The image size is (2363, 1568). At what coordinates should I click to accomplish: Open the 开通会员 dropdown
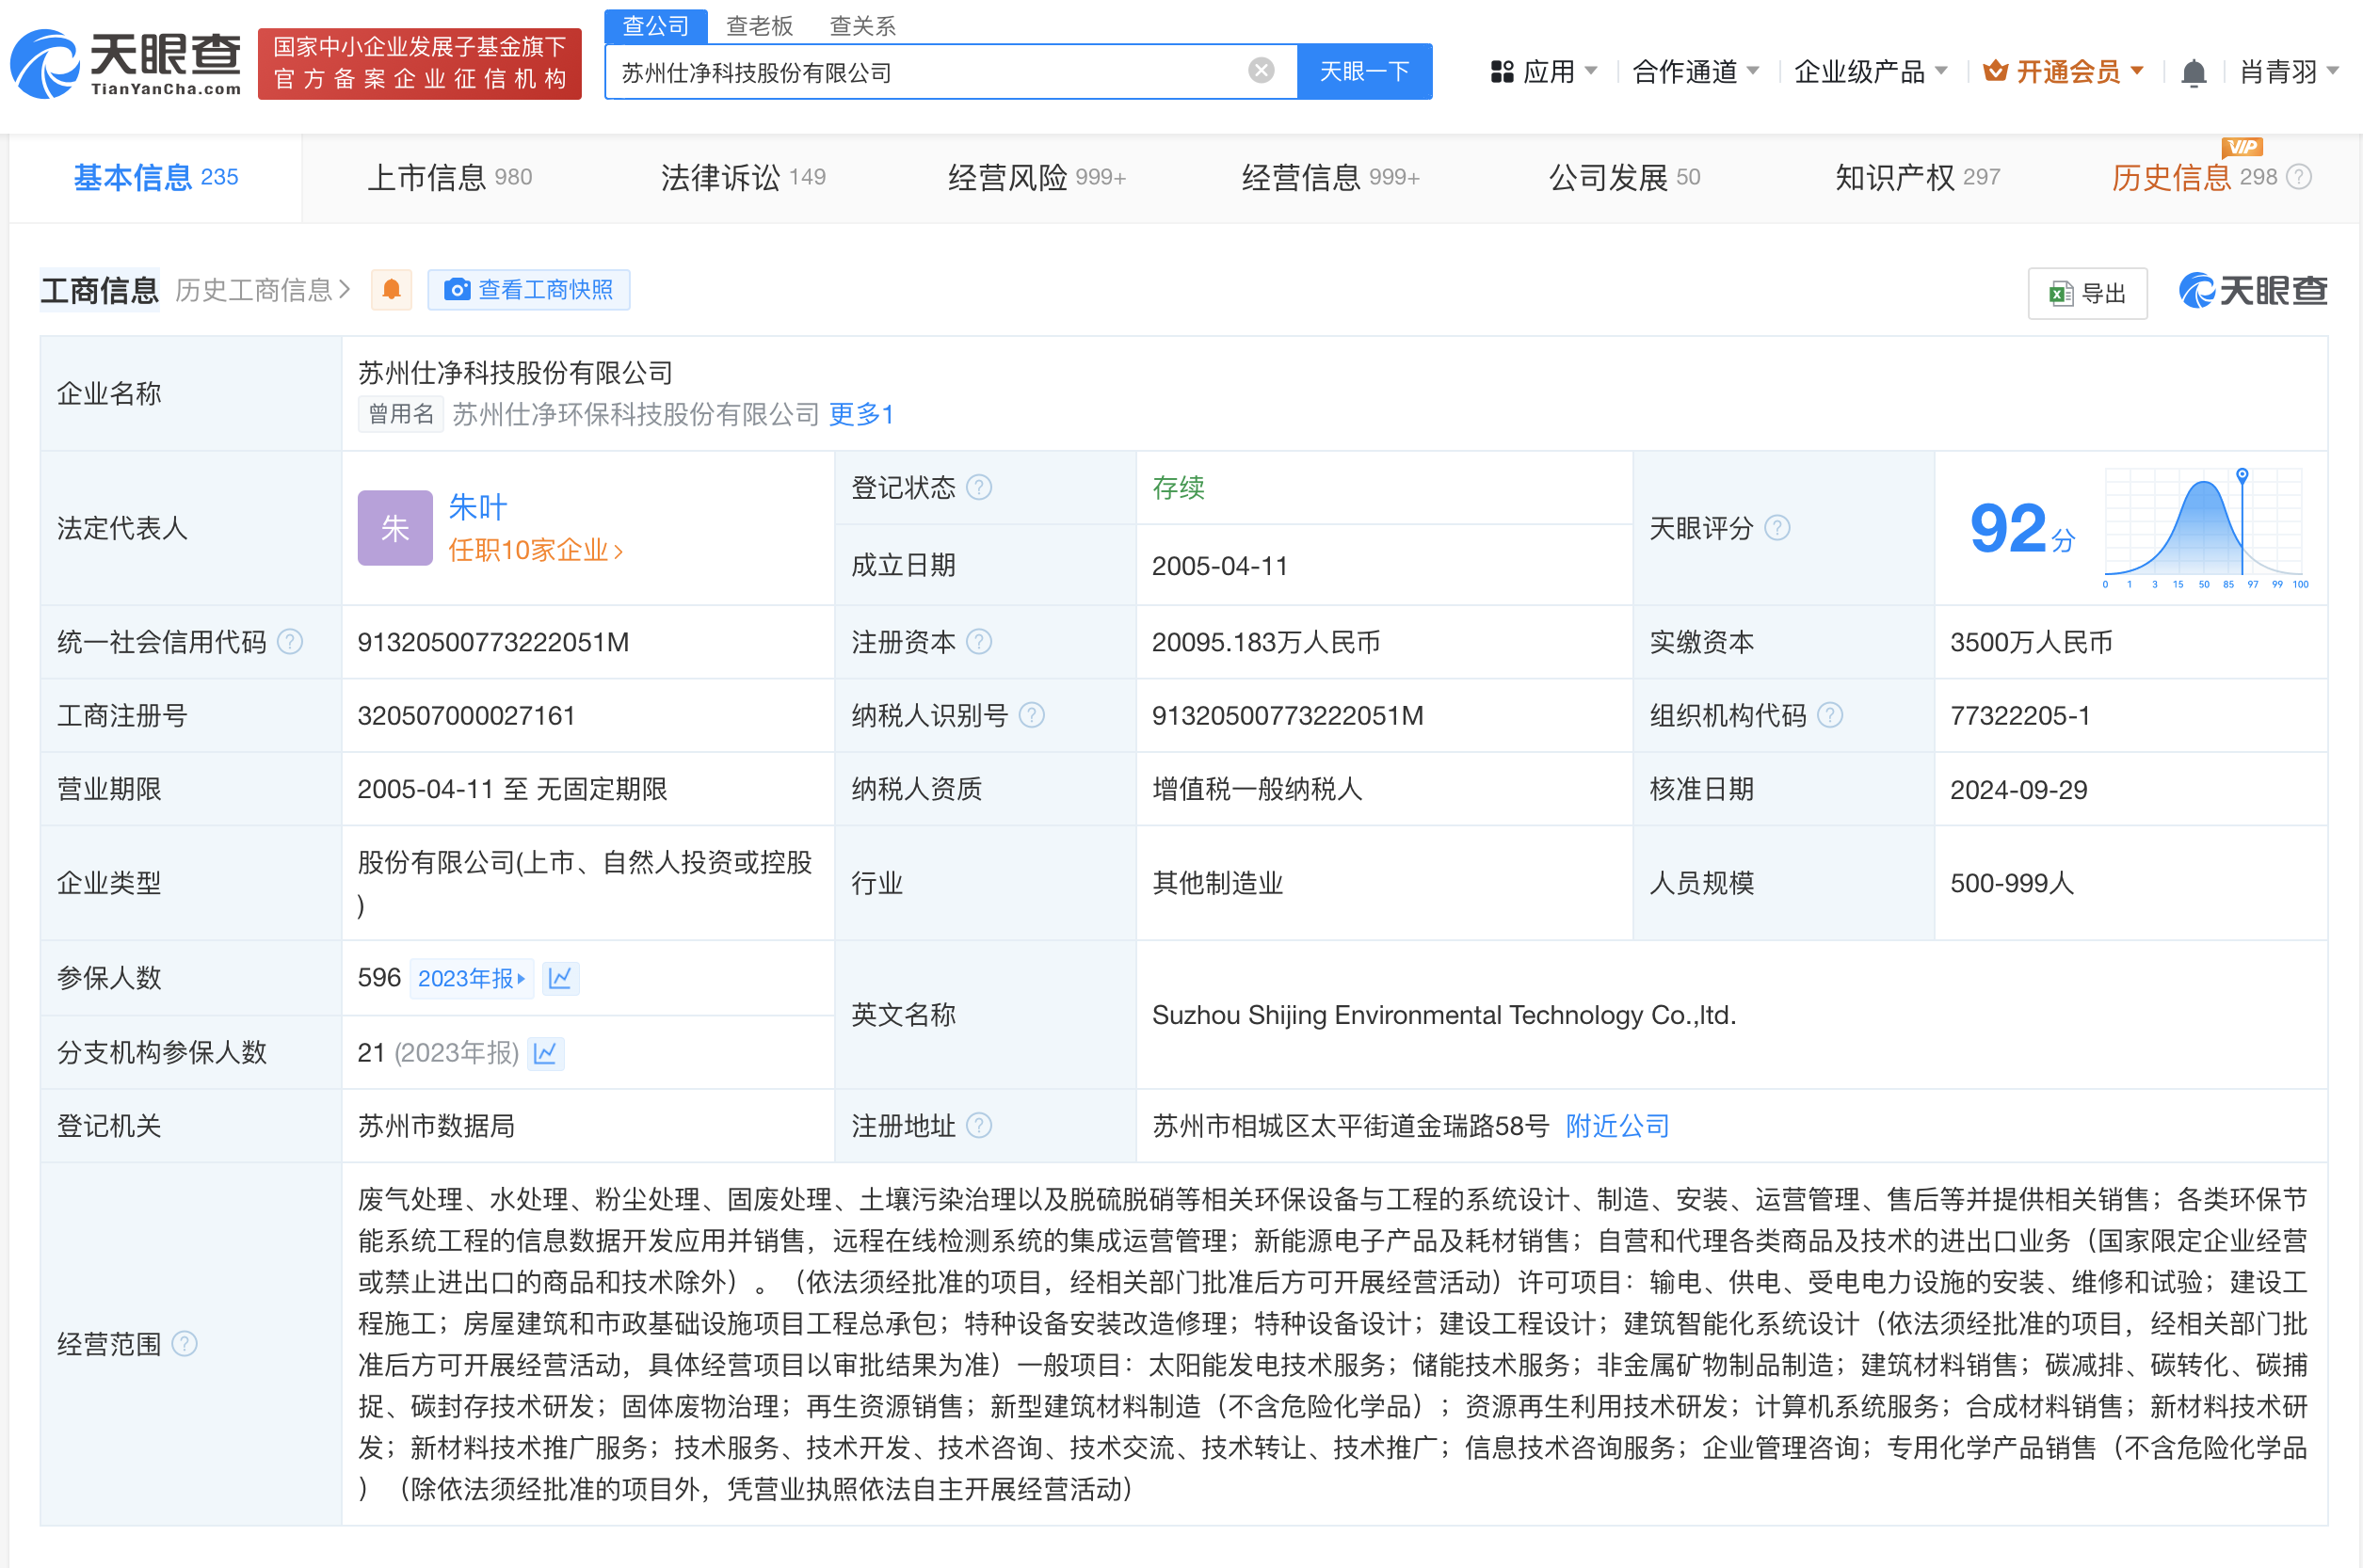(x=2064, y=72)
